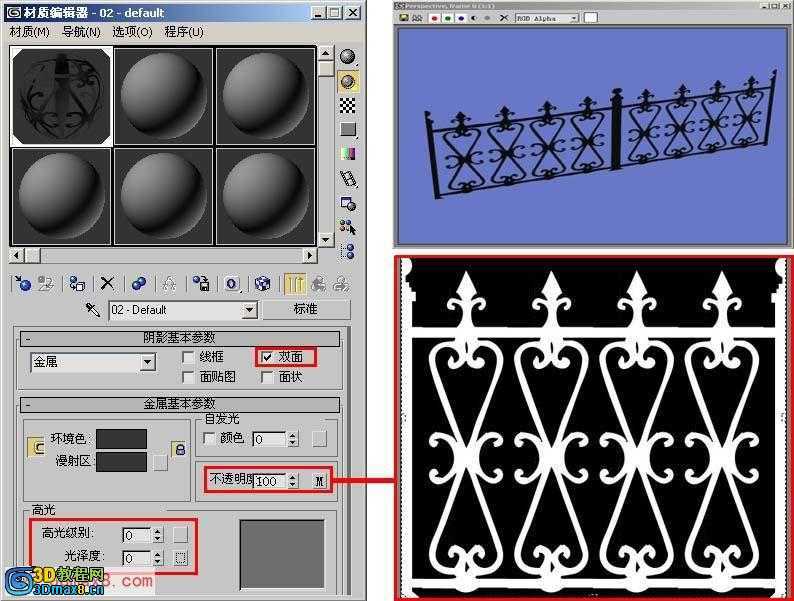Clear the render window with X icon
The width and height of the screenshot is (794, 601).
(x=503, y=18)
